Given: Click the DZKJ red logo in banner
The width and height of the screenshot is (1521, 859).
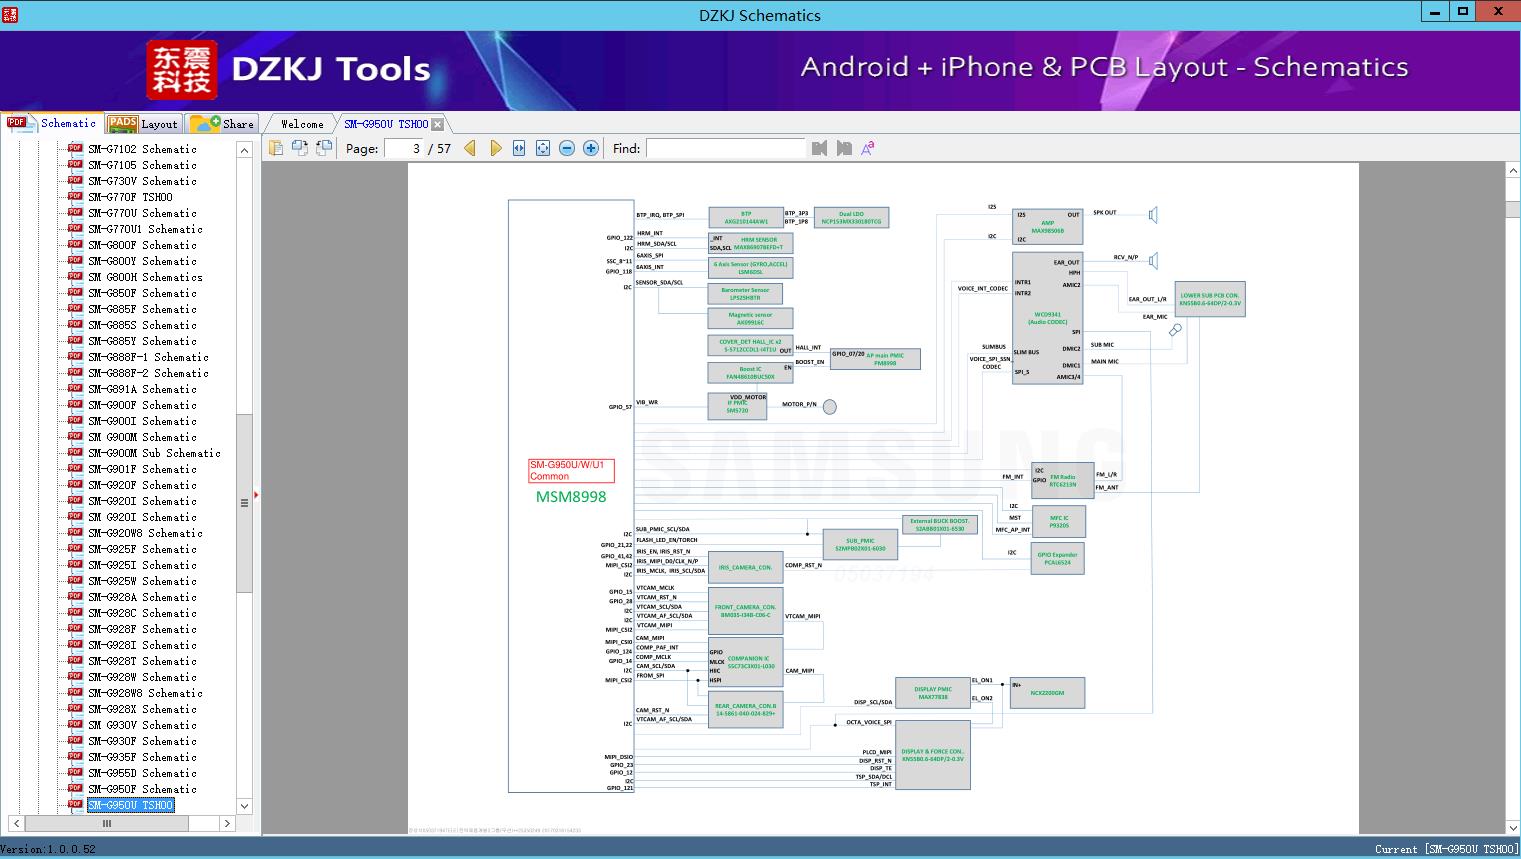Looking at the screenshot, I should (x=182, y=69).
